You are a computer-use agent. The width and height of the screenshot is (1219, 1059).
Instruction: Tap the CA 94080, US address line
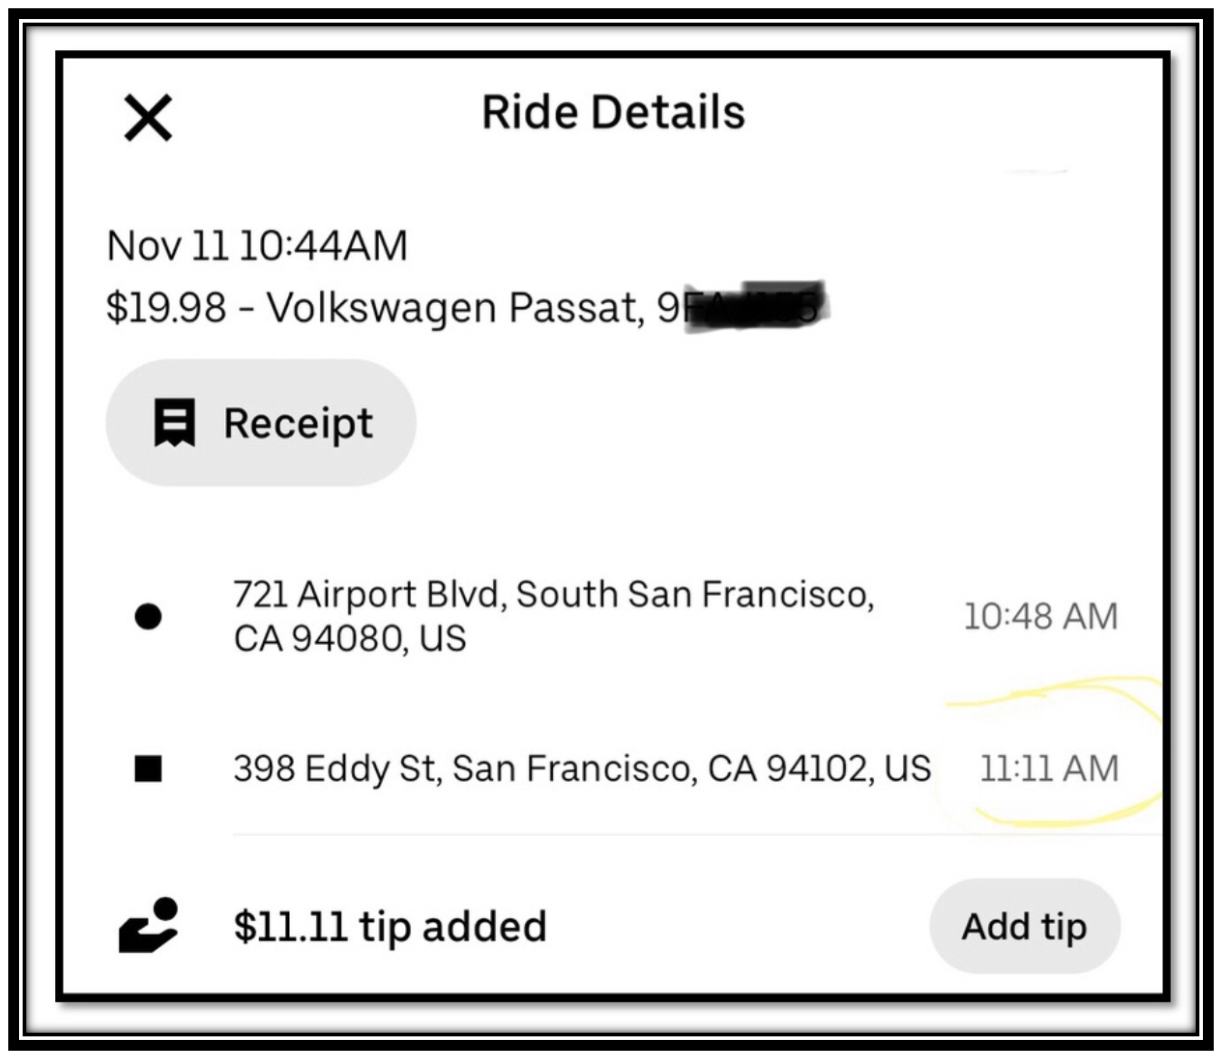click(350, 638)
